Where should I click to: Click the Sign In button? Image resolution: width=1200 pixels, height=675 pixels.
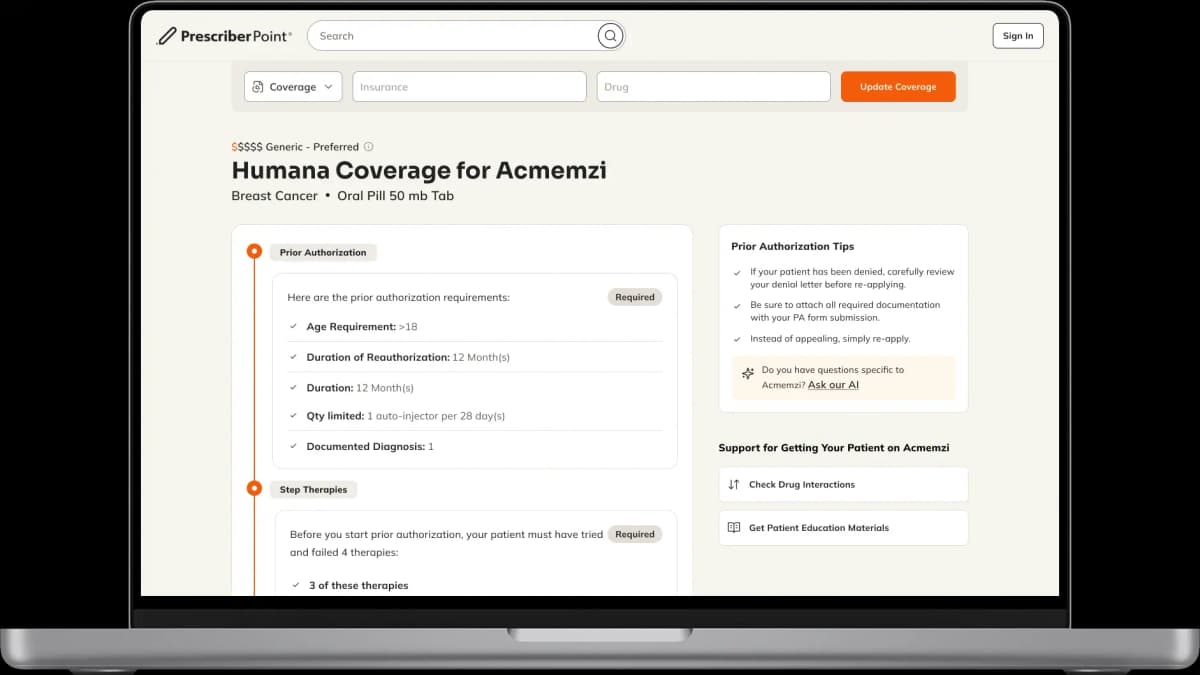(x=1017, y=35)
